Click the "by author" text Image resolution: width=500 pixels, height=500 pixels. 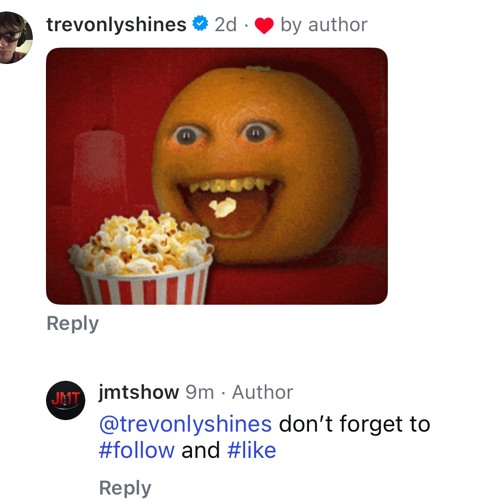coord(324,25)
